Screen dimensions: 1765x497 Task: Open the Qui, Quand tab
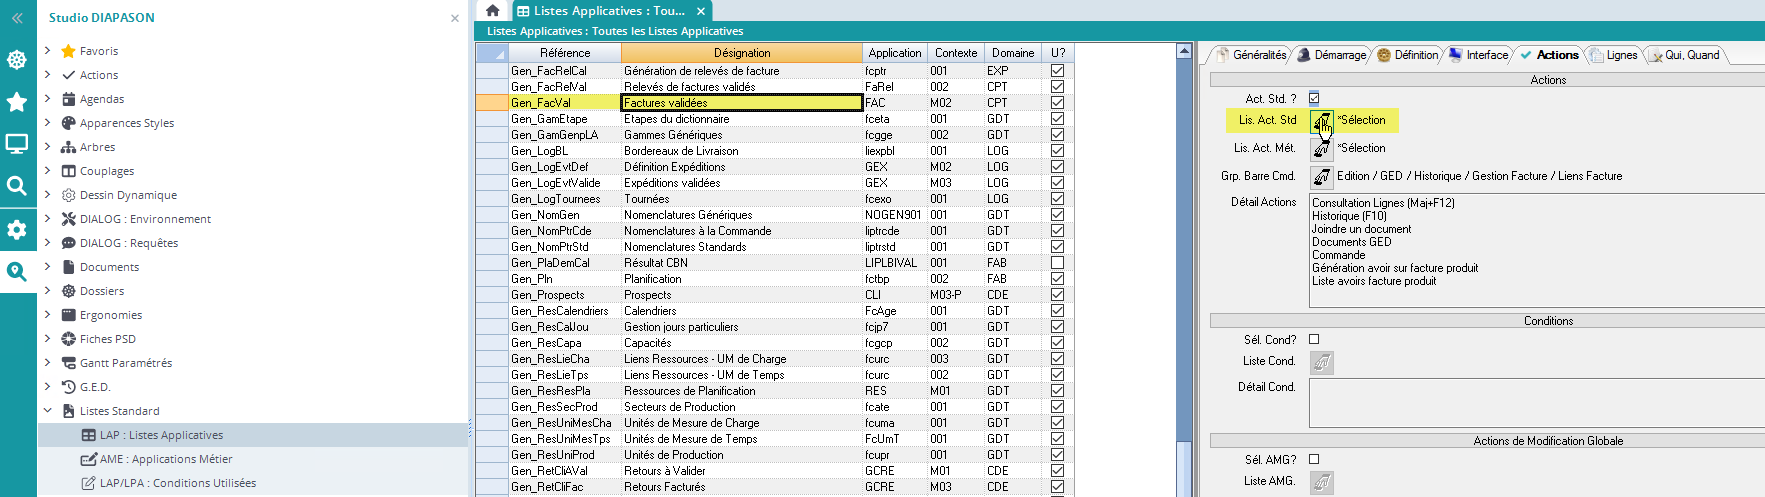(x=1685, y=55)
